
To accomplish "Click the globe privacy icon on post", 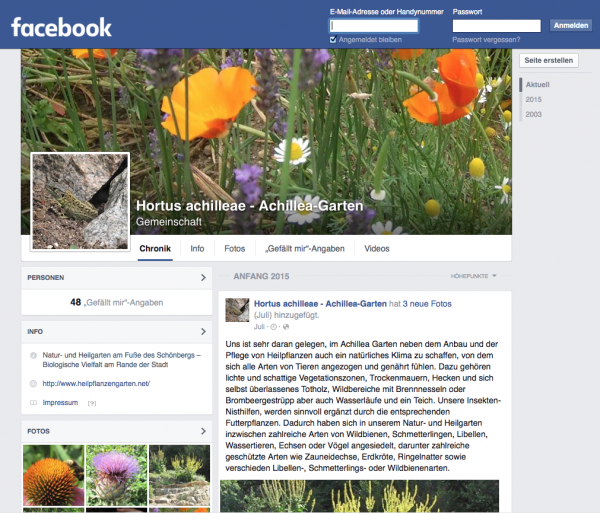I will point(285,327).
